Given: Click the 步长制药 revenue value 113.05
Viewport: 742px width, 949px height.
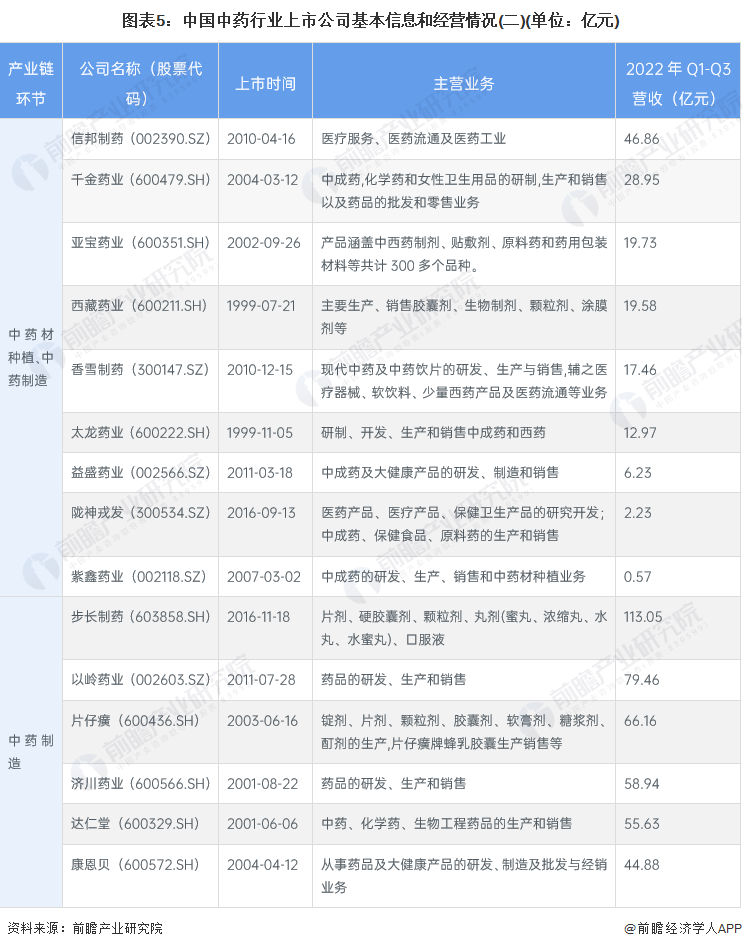Looking at the screenshot, I should (642, 616).
